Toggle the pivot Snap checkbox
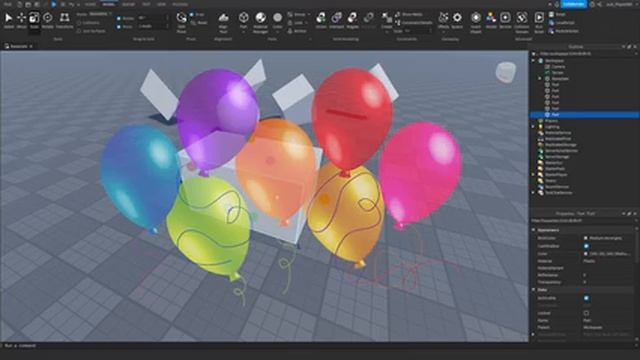640x360 pixels. click(x=192, y=15)
